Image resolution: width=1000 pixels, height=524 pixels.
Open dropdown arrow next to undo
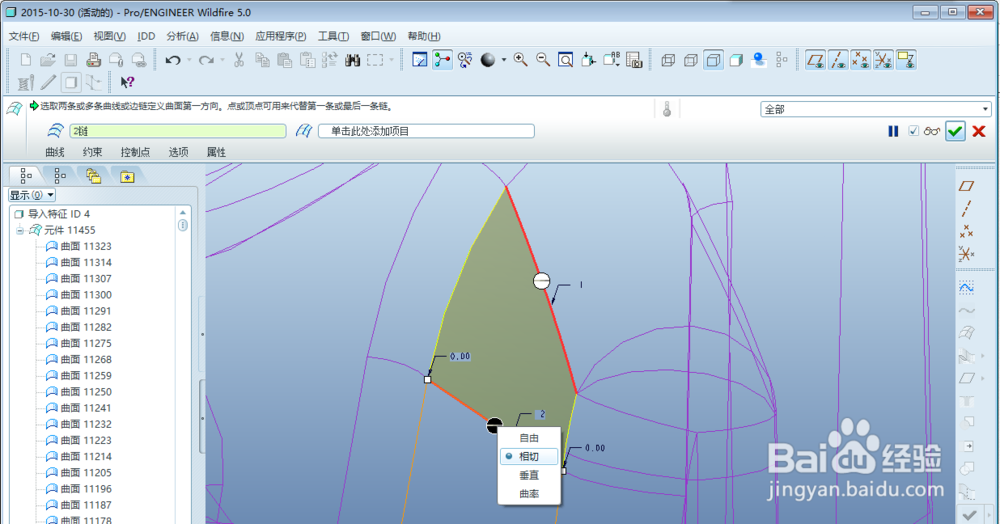[189, 60]
